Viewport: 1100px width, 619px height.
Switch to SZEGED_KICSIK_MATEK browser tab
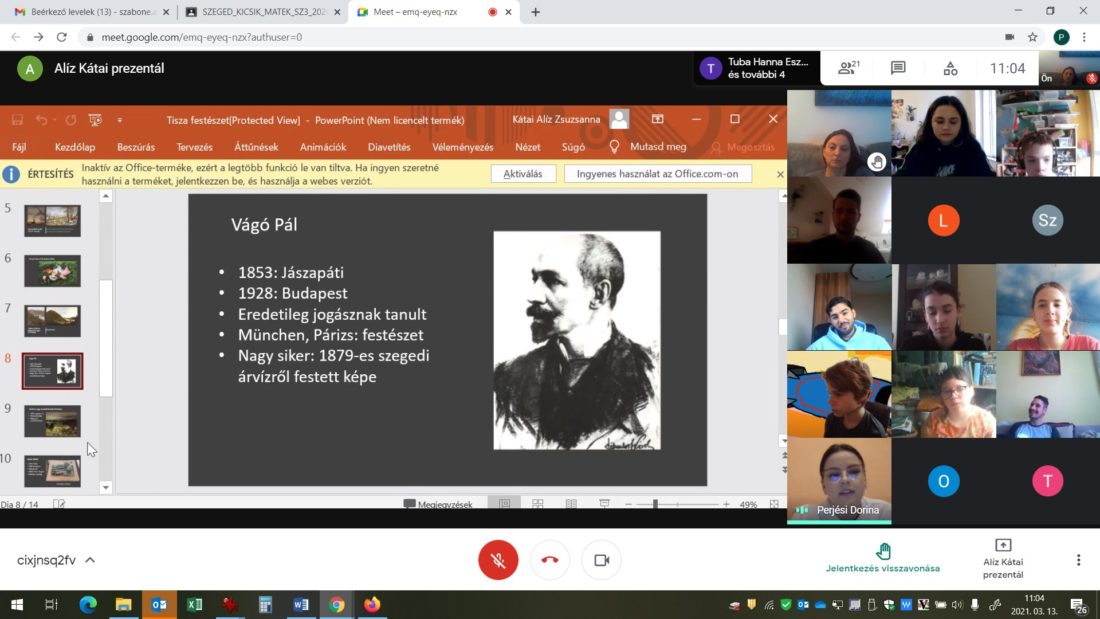(x=262, y=12)
